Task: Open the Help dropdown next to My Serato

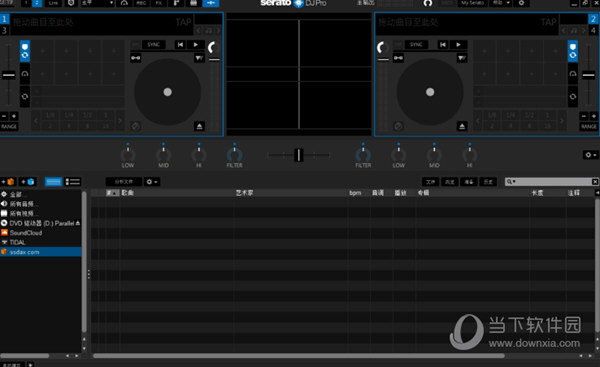Action: tap(501, 3)
